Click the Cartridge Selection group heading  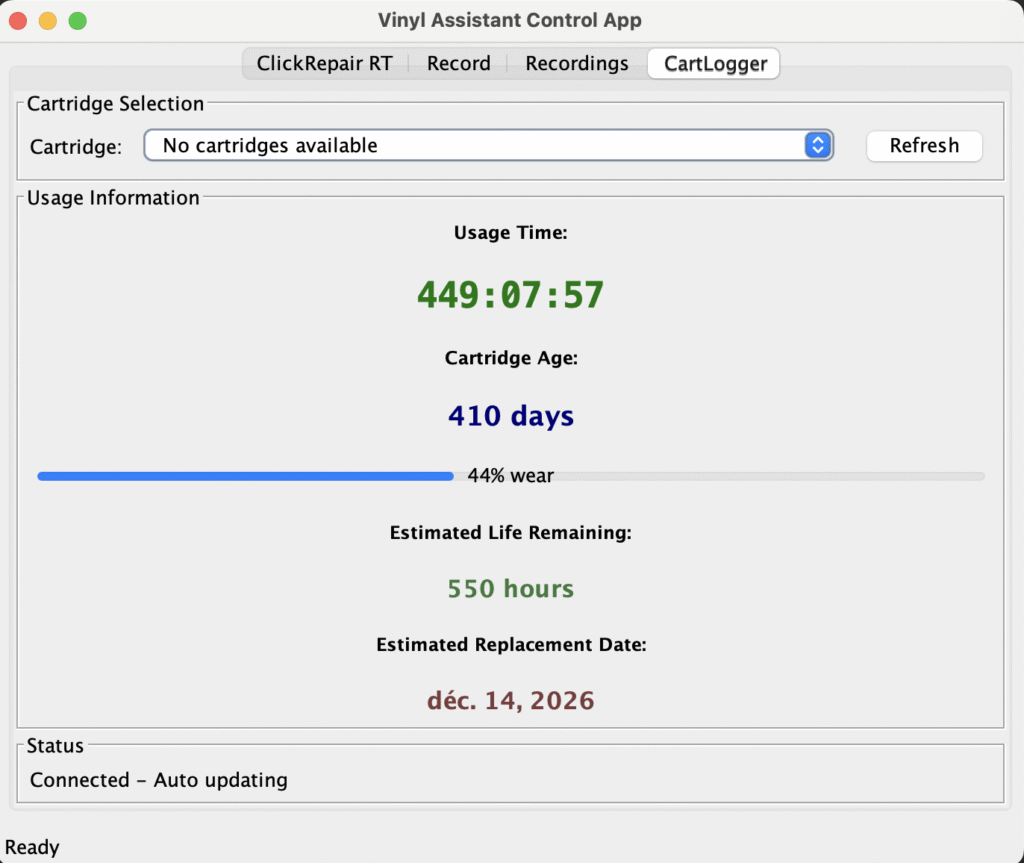[x=115, y=104]
